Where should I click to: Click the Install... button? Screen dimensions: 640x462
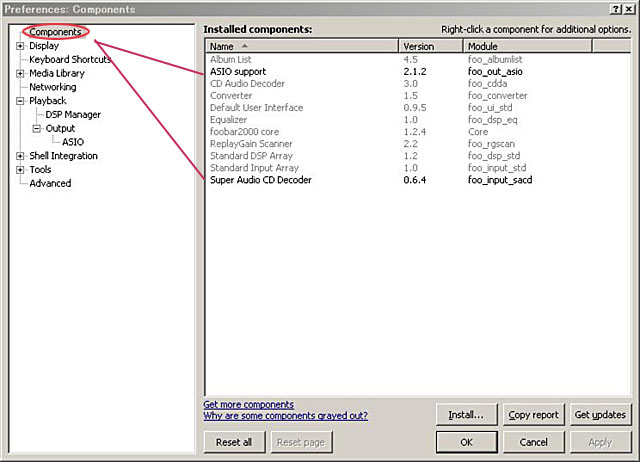466,415
